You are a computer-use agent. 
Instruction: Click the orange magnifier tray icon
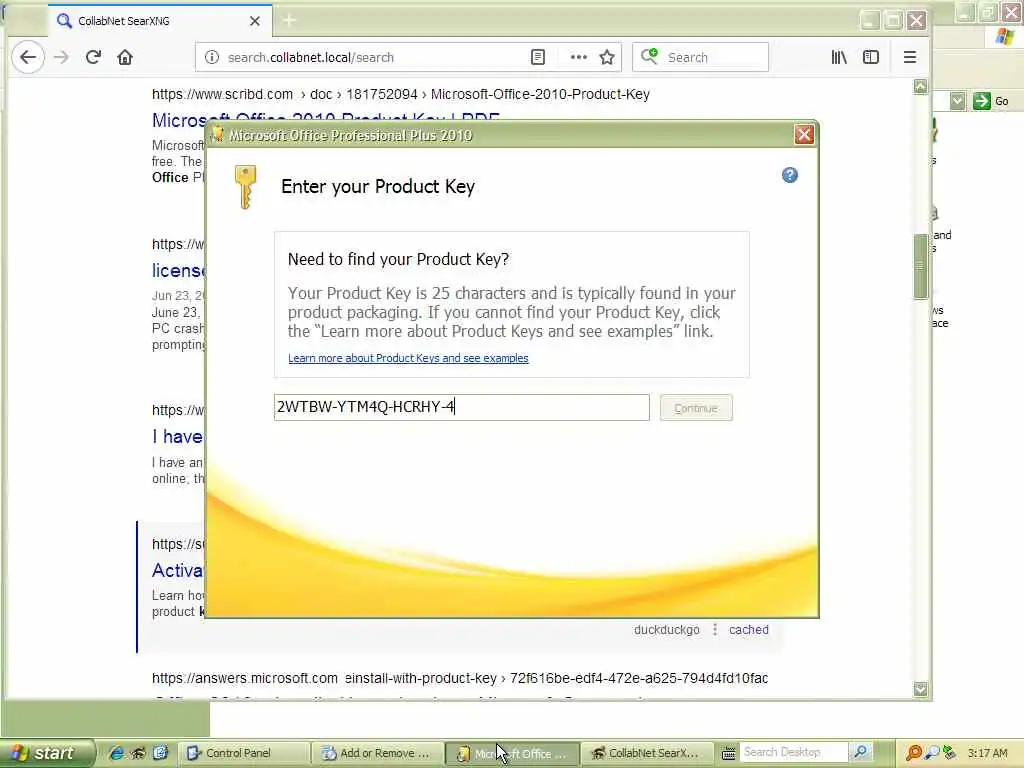point(914,753)
